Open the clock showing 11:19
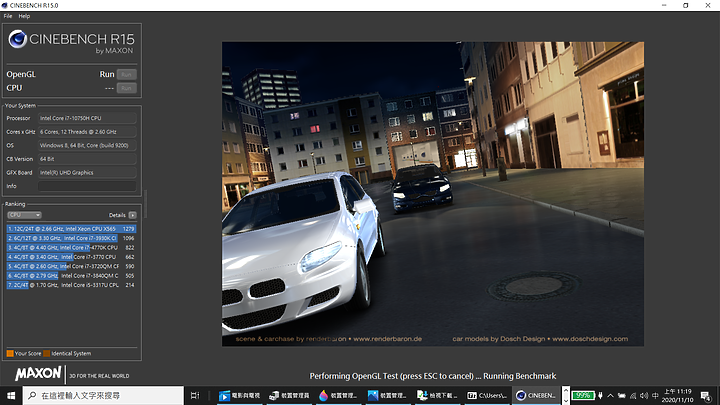 tap(677, 395)
